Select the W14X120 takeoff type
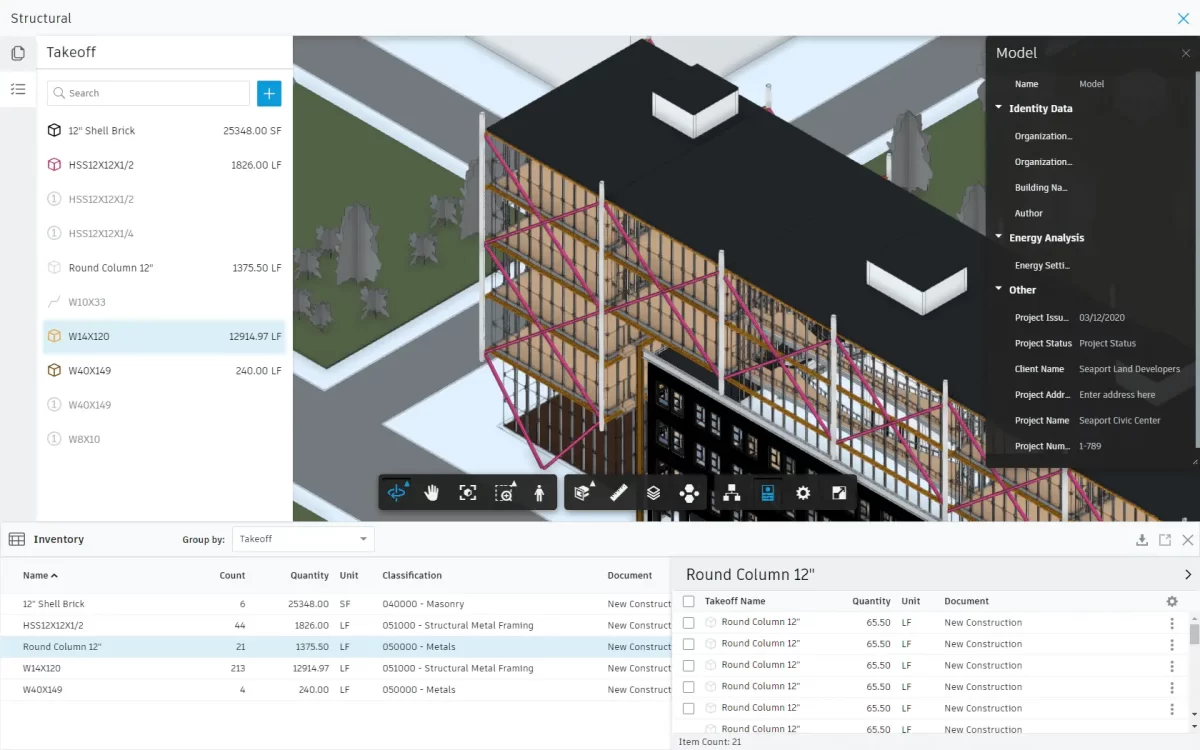1200x750 pixels. (165, 336)
